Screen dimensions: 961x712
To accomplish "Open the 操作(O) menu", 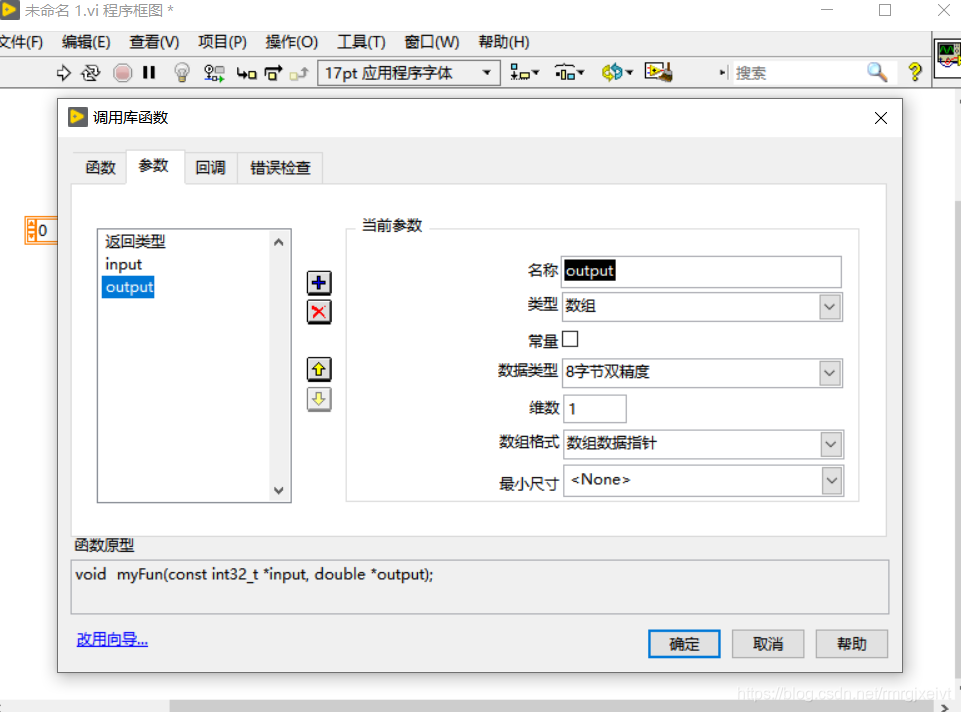I will pos(292,42).
